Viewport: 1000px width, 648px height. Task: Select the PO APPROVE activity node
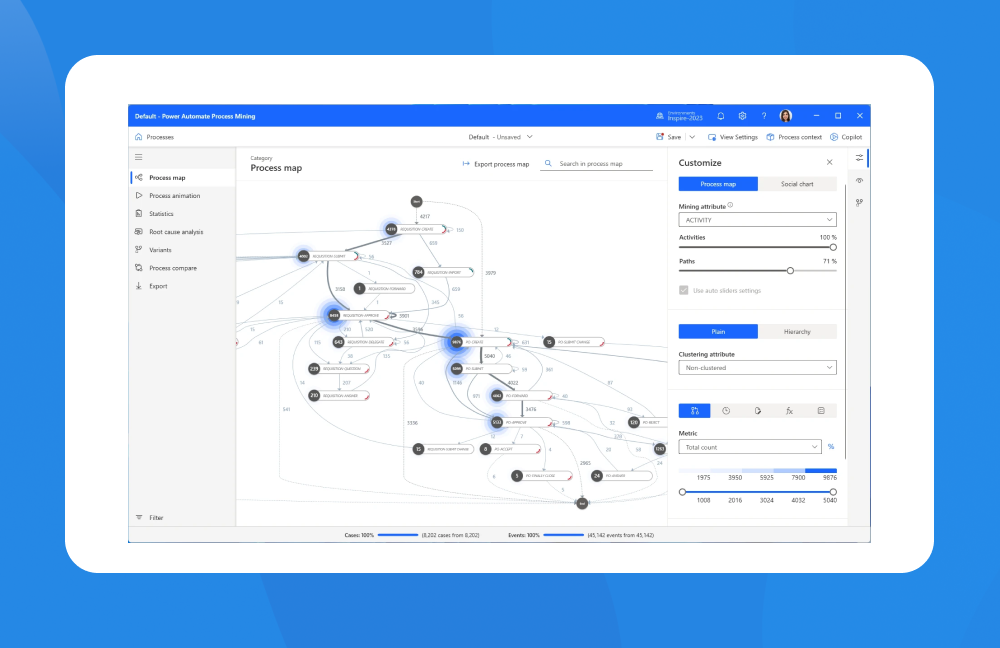click(522, 422)
